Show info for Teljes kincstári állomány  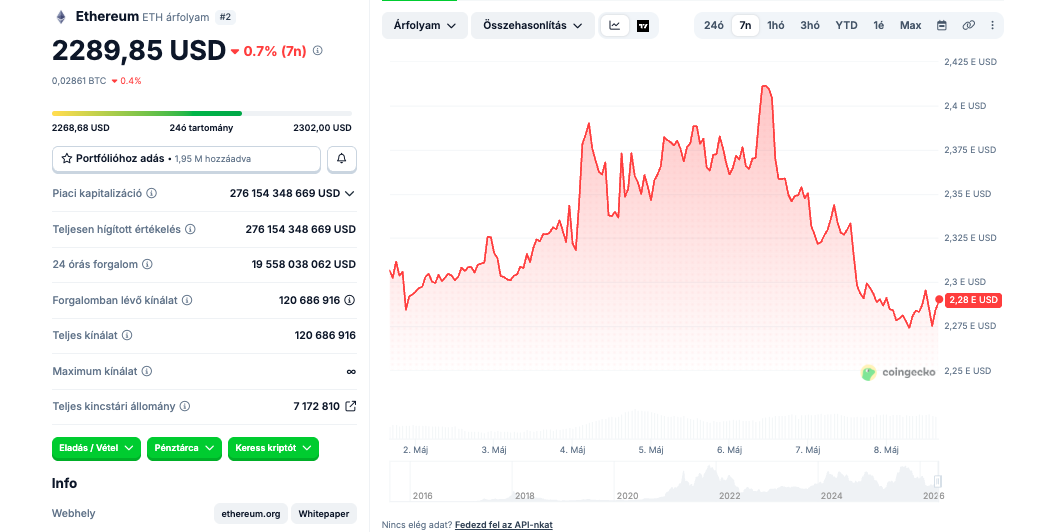pos(185,406)
